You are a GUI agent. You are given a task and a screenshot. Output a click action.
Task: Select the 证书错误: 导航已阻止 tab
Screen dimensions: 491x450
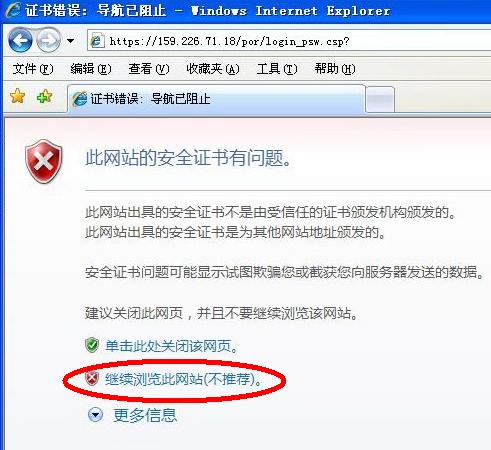coord(216,99)
